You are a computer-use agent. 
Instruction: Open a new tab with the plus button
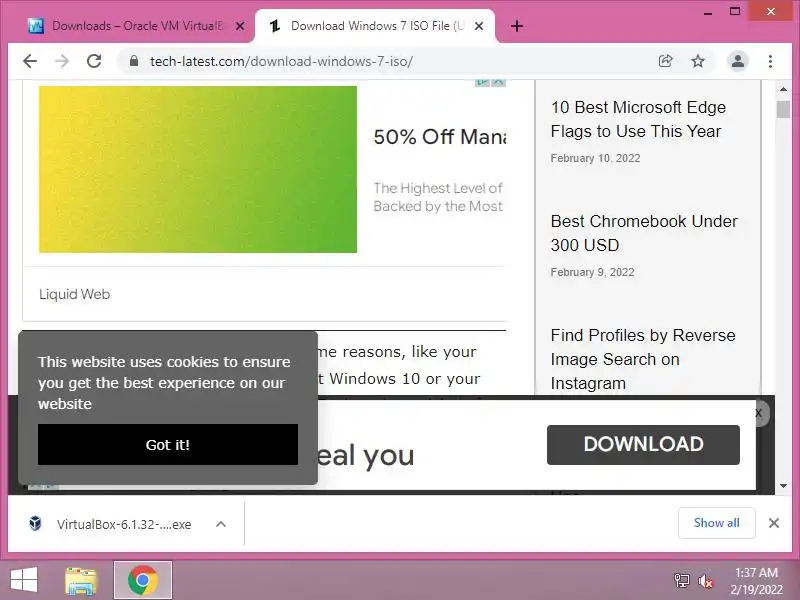[517, 26]
